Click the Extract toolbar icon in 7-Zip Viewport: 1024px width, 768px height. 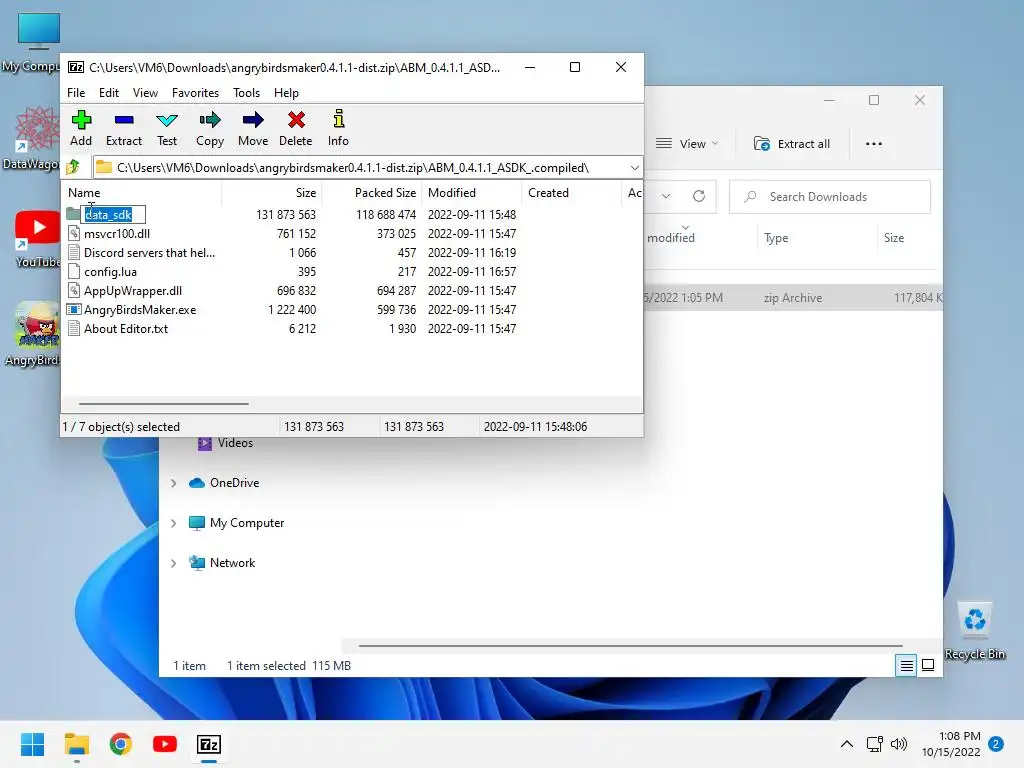pyautogui.click(x=124, y=120)
